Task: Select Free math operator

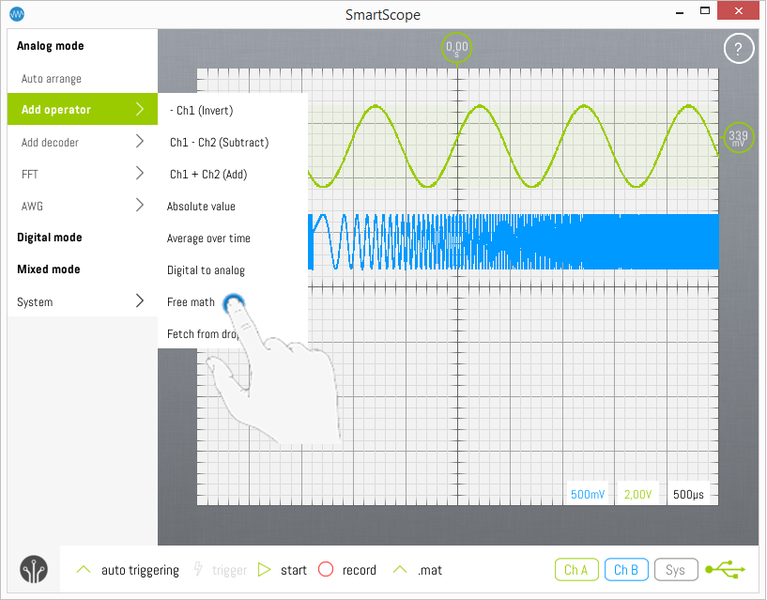Action: click(191, 302)
